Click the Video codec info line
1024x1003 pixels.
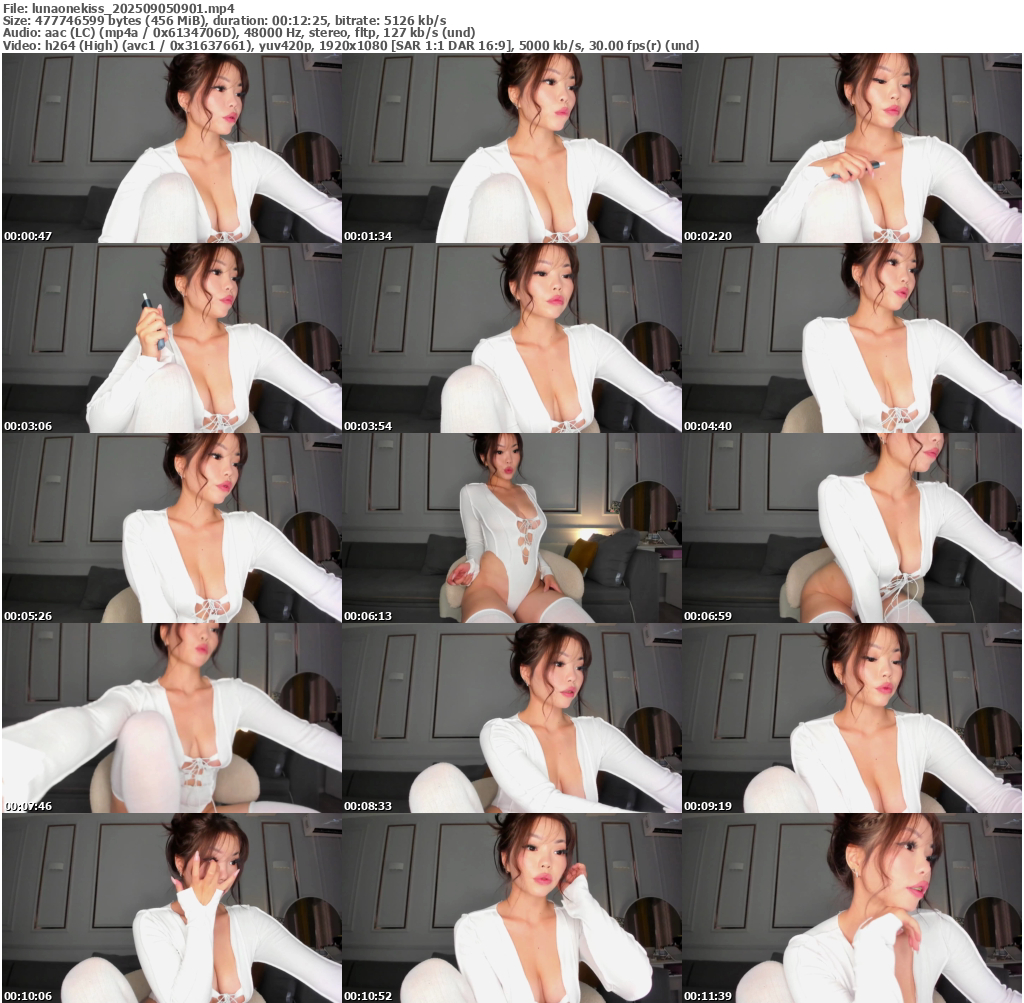click(350, 45)
